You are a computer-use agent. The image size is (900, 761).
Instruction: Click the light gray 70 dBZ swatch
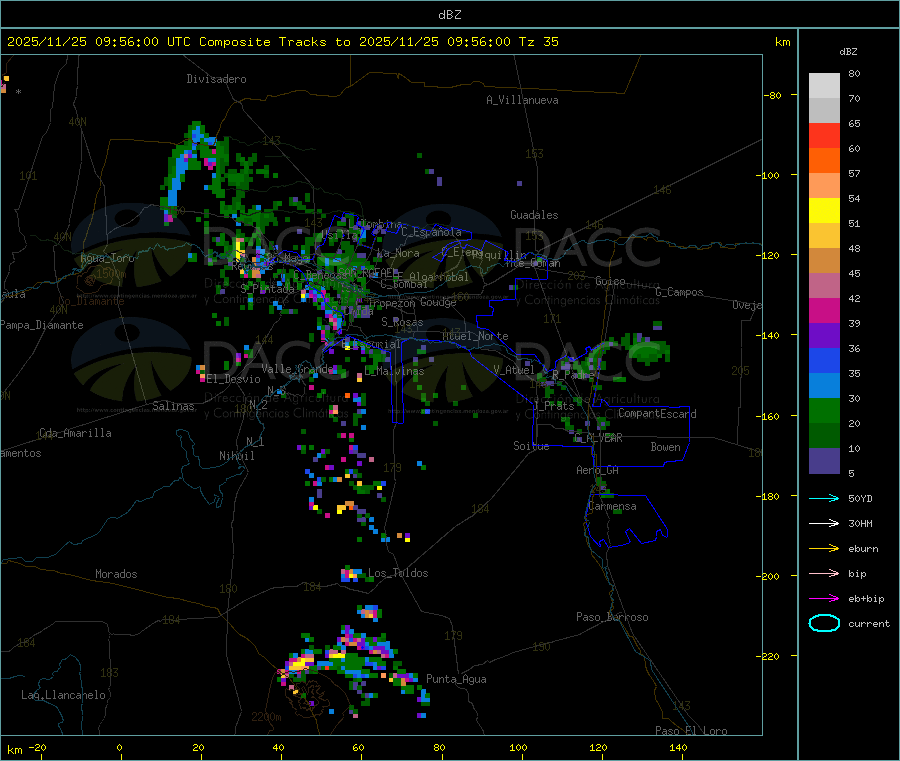coord(824,111)
